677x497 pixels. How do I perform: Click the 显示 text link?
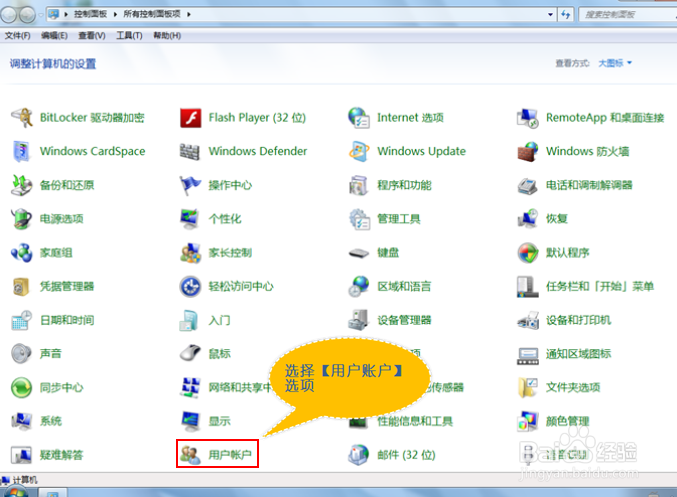(219, 421)
